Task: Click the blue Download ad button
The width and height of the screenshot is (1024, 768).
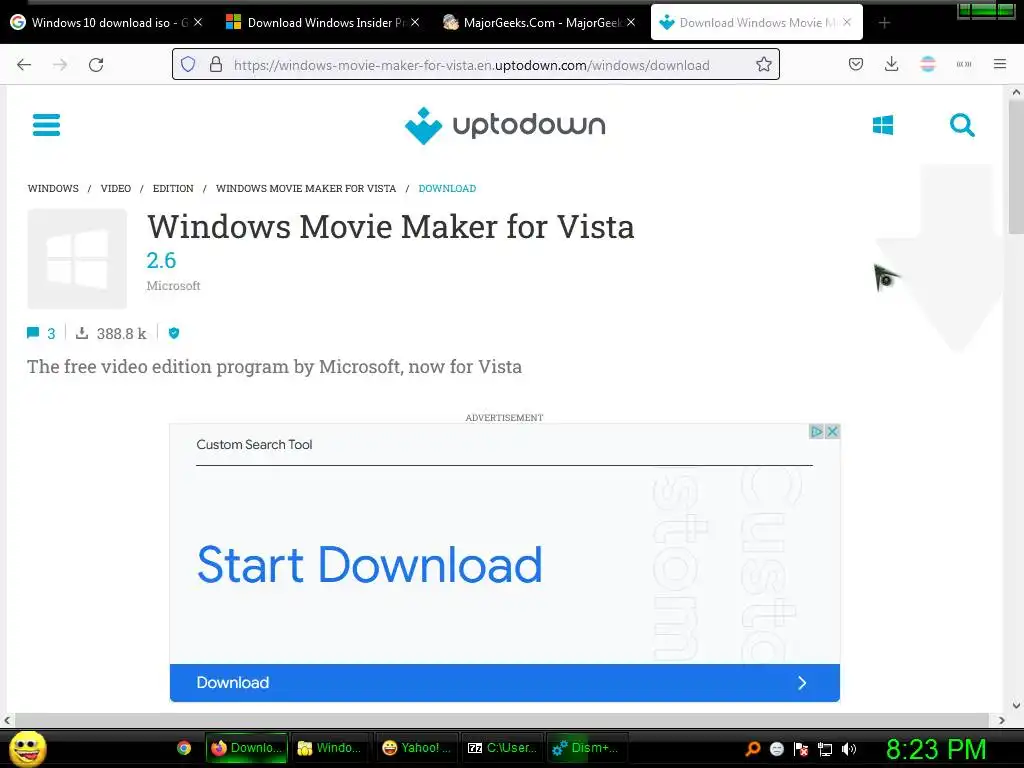Action: (x=505, y=682)
